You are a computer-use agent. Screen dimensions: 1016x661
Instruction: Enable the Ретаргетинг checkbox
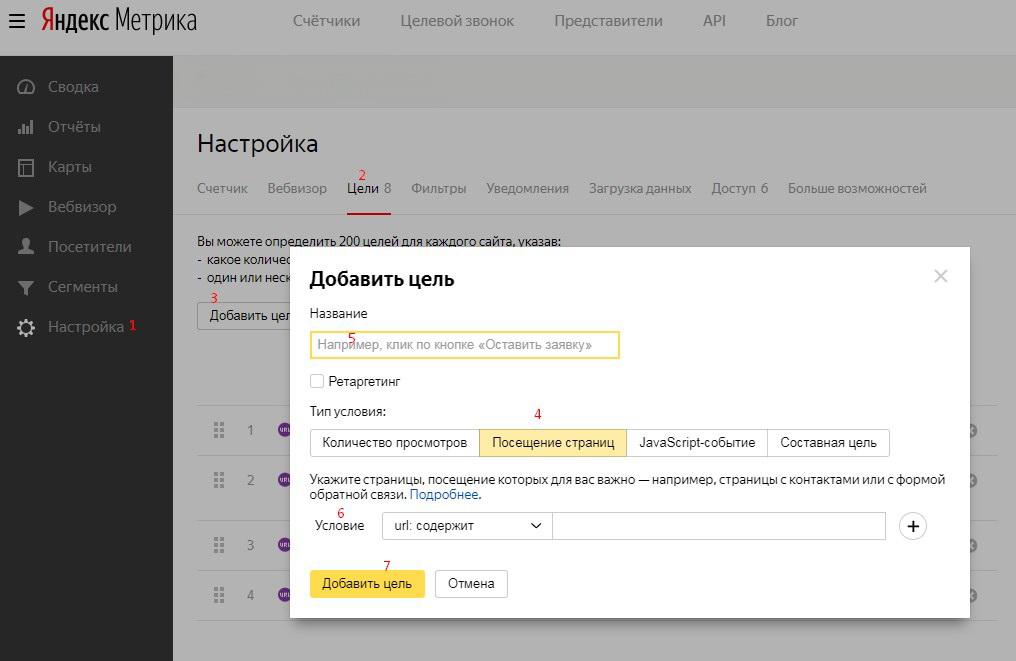pyautogui.click(x=317, y=381)
